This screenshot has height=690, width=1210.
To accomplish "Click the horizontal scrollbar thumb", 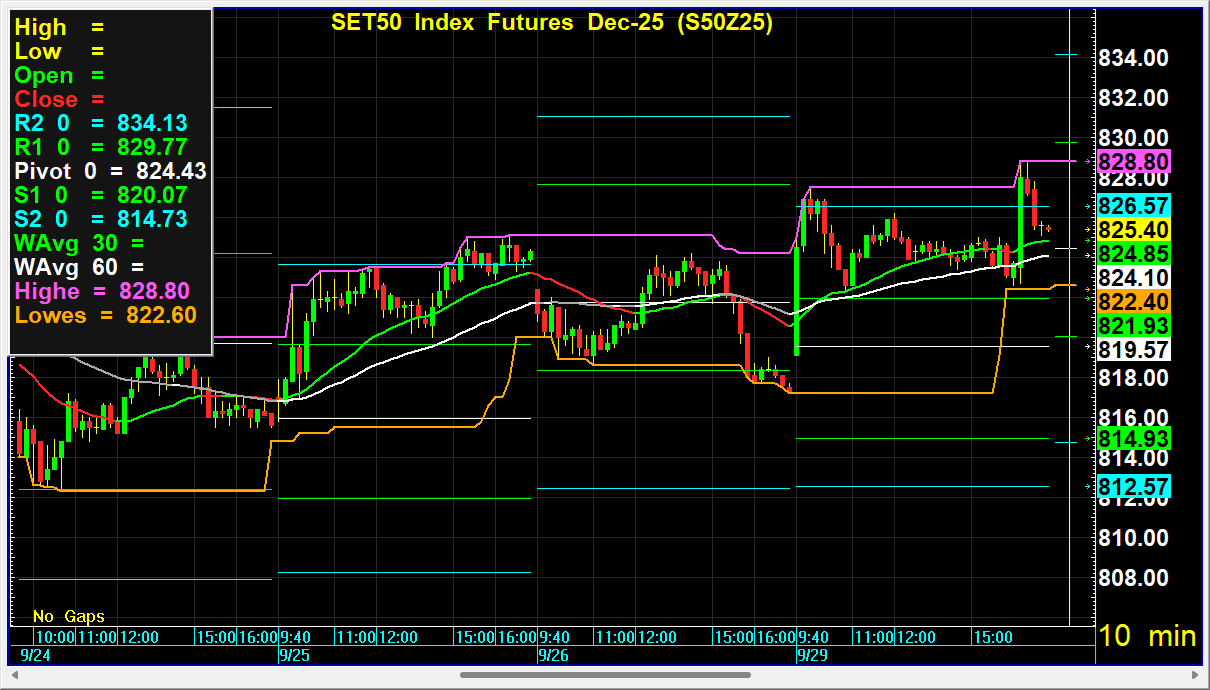I will [x=590, y=676].
